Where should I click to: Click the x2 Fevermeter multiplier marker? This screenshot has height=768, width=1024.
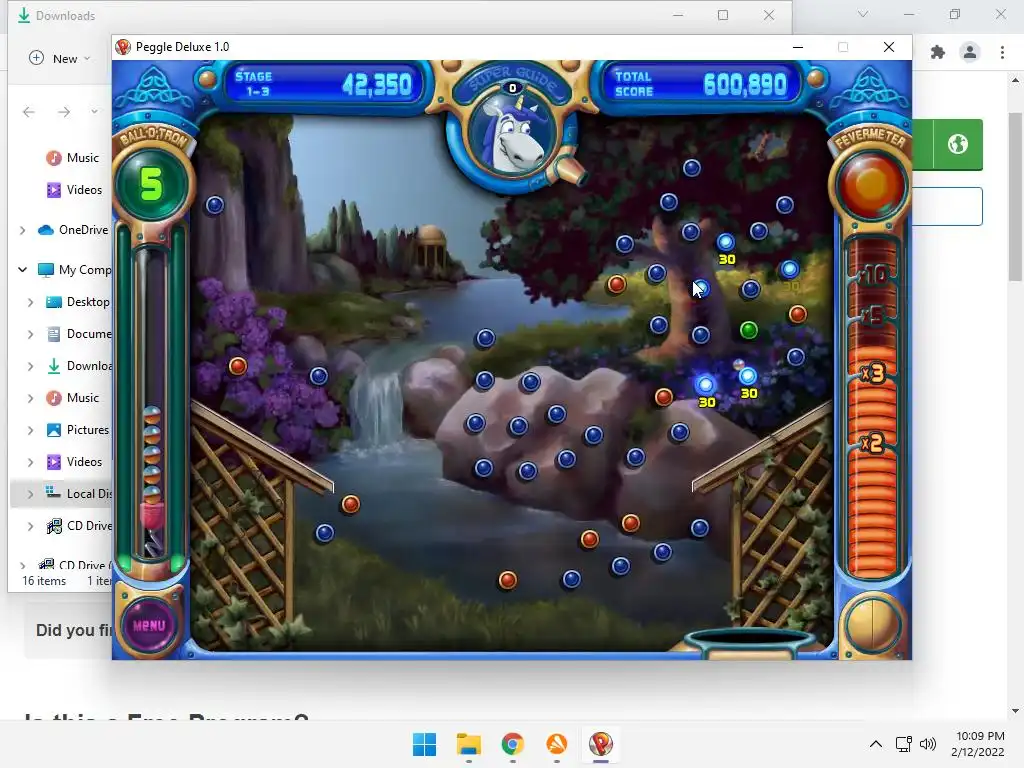872,444
